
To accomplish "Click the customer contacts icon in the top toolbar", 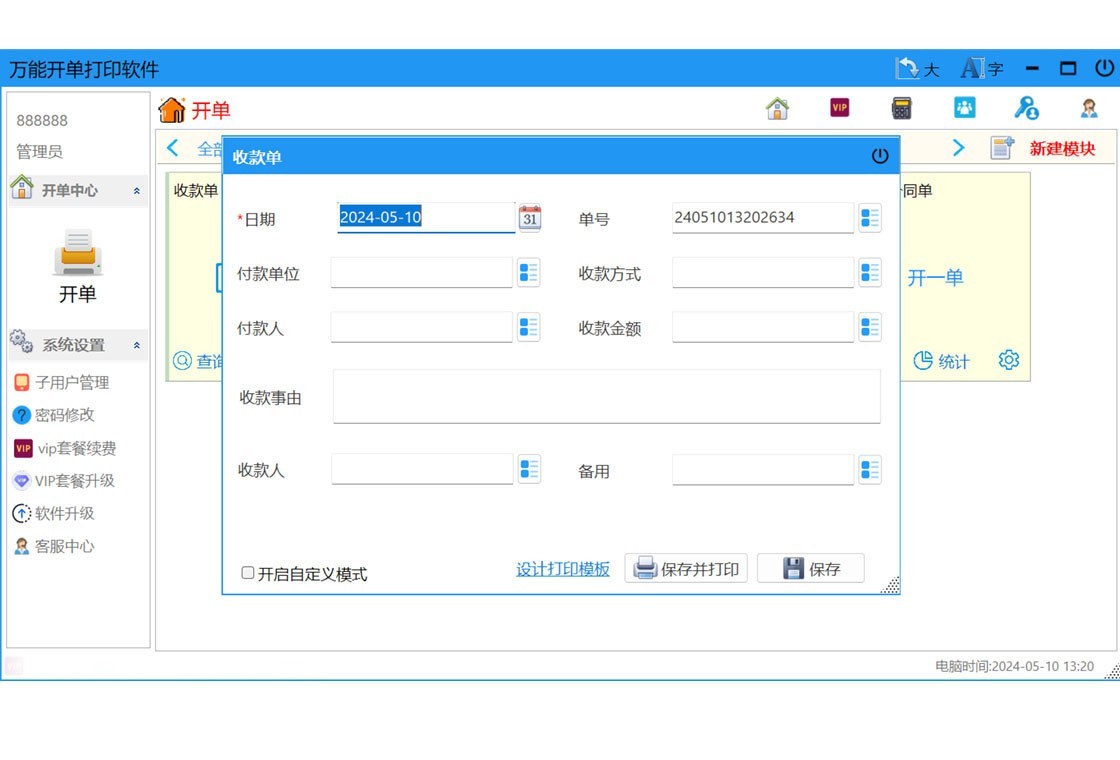I will [964, 107].
